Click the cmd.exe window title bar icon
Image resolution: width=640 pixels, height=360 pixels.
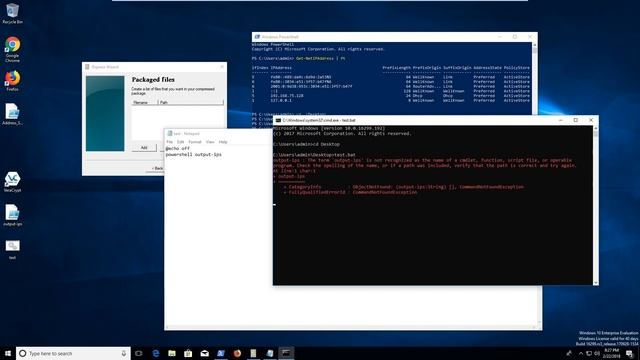pos(278,120)
